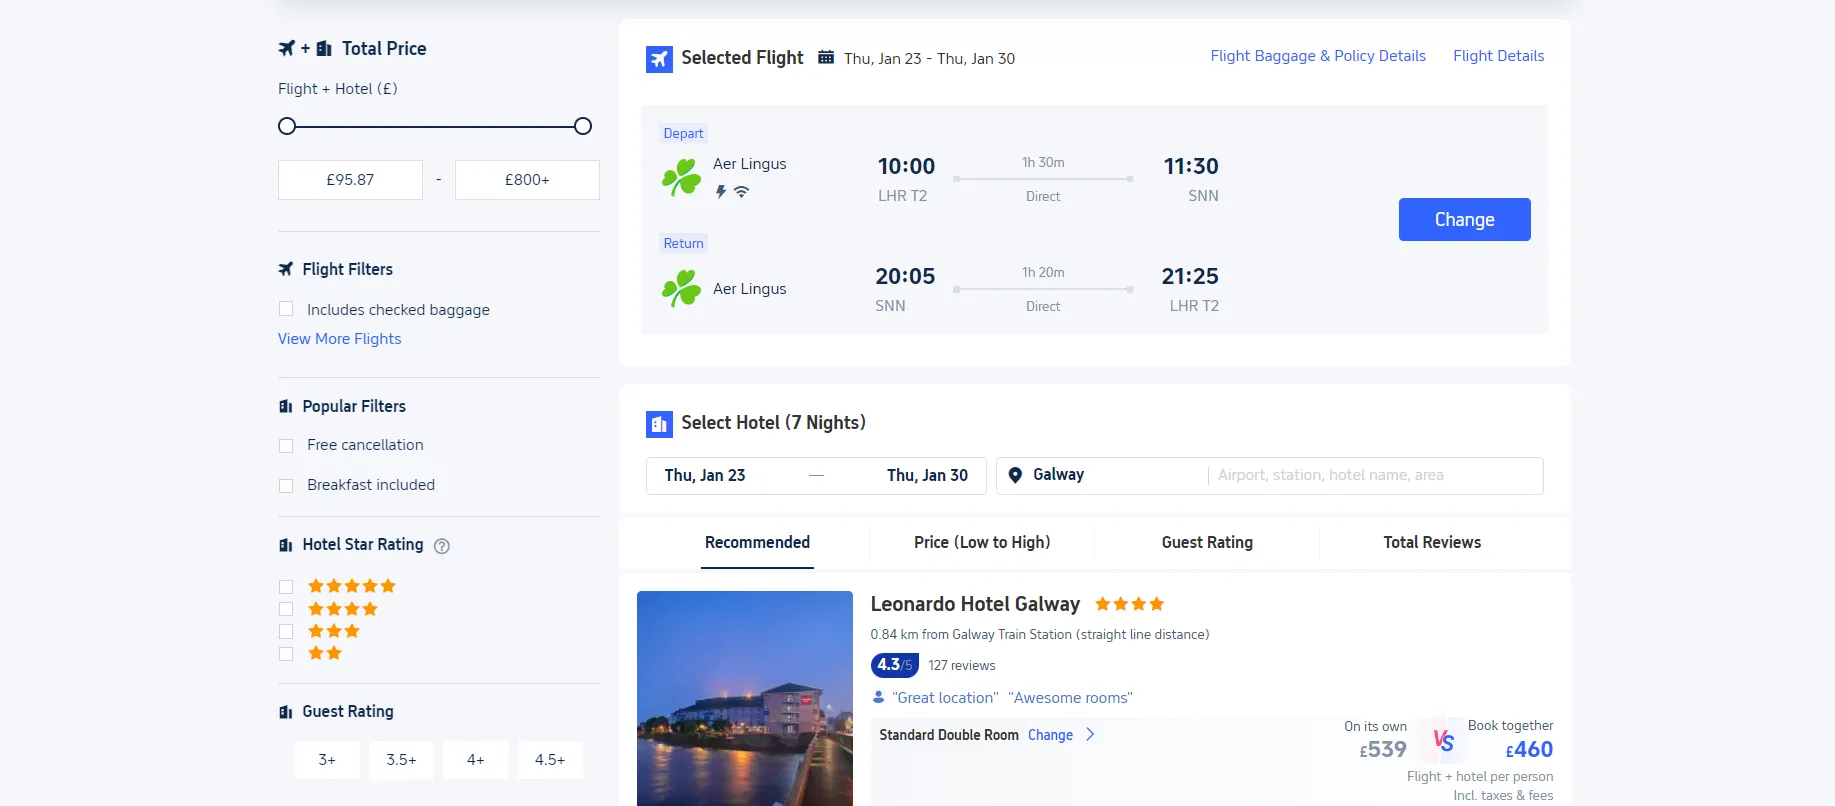Click the Galway location pin icon
The image size is (1835, 806).
1015,475
